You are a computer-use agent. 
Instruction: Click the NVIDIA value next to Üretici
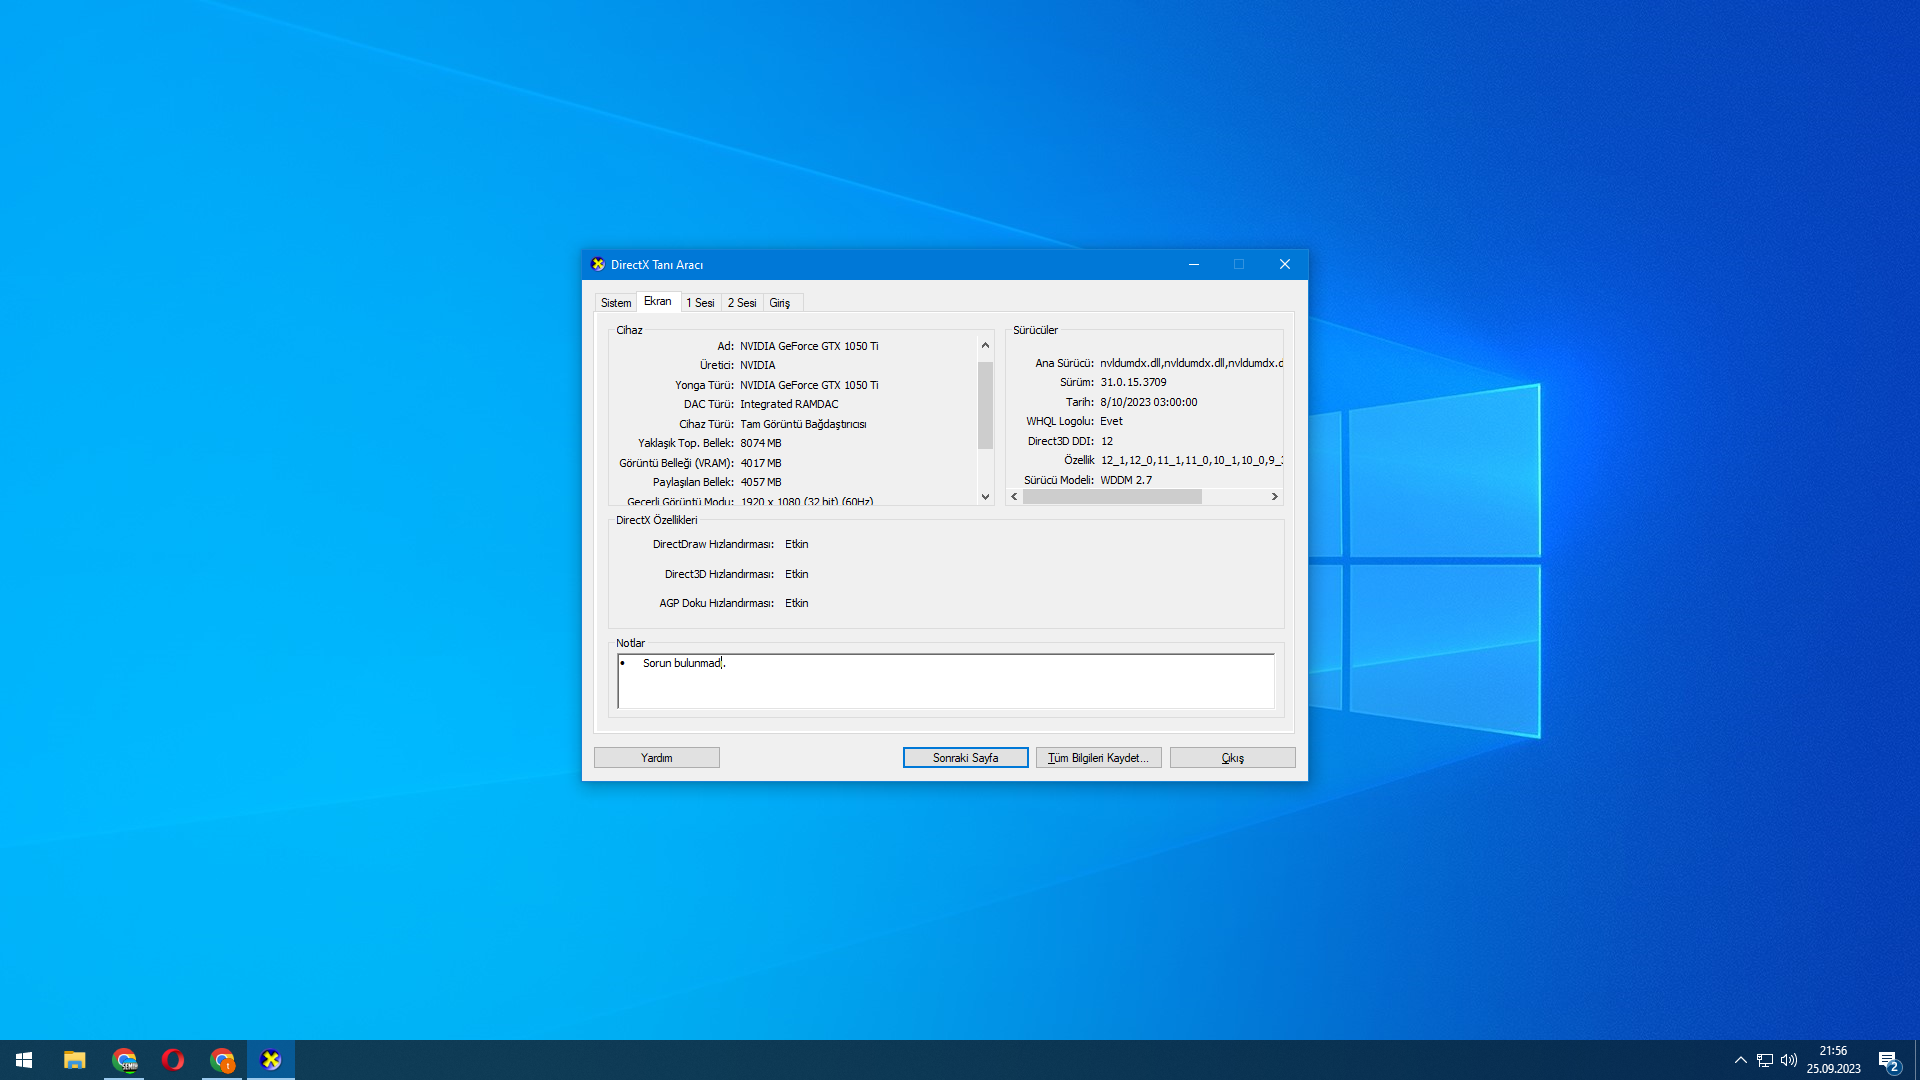758,366
